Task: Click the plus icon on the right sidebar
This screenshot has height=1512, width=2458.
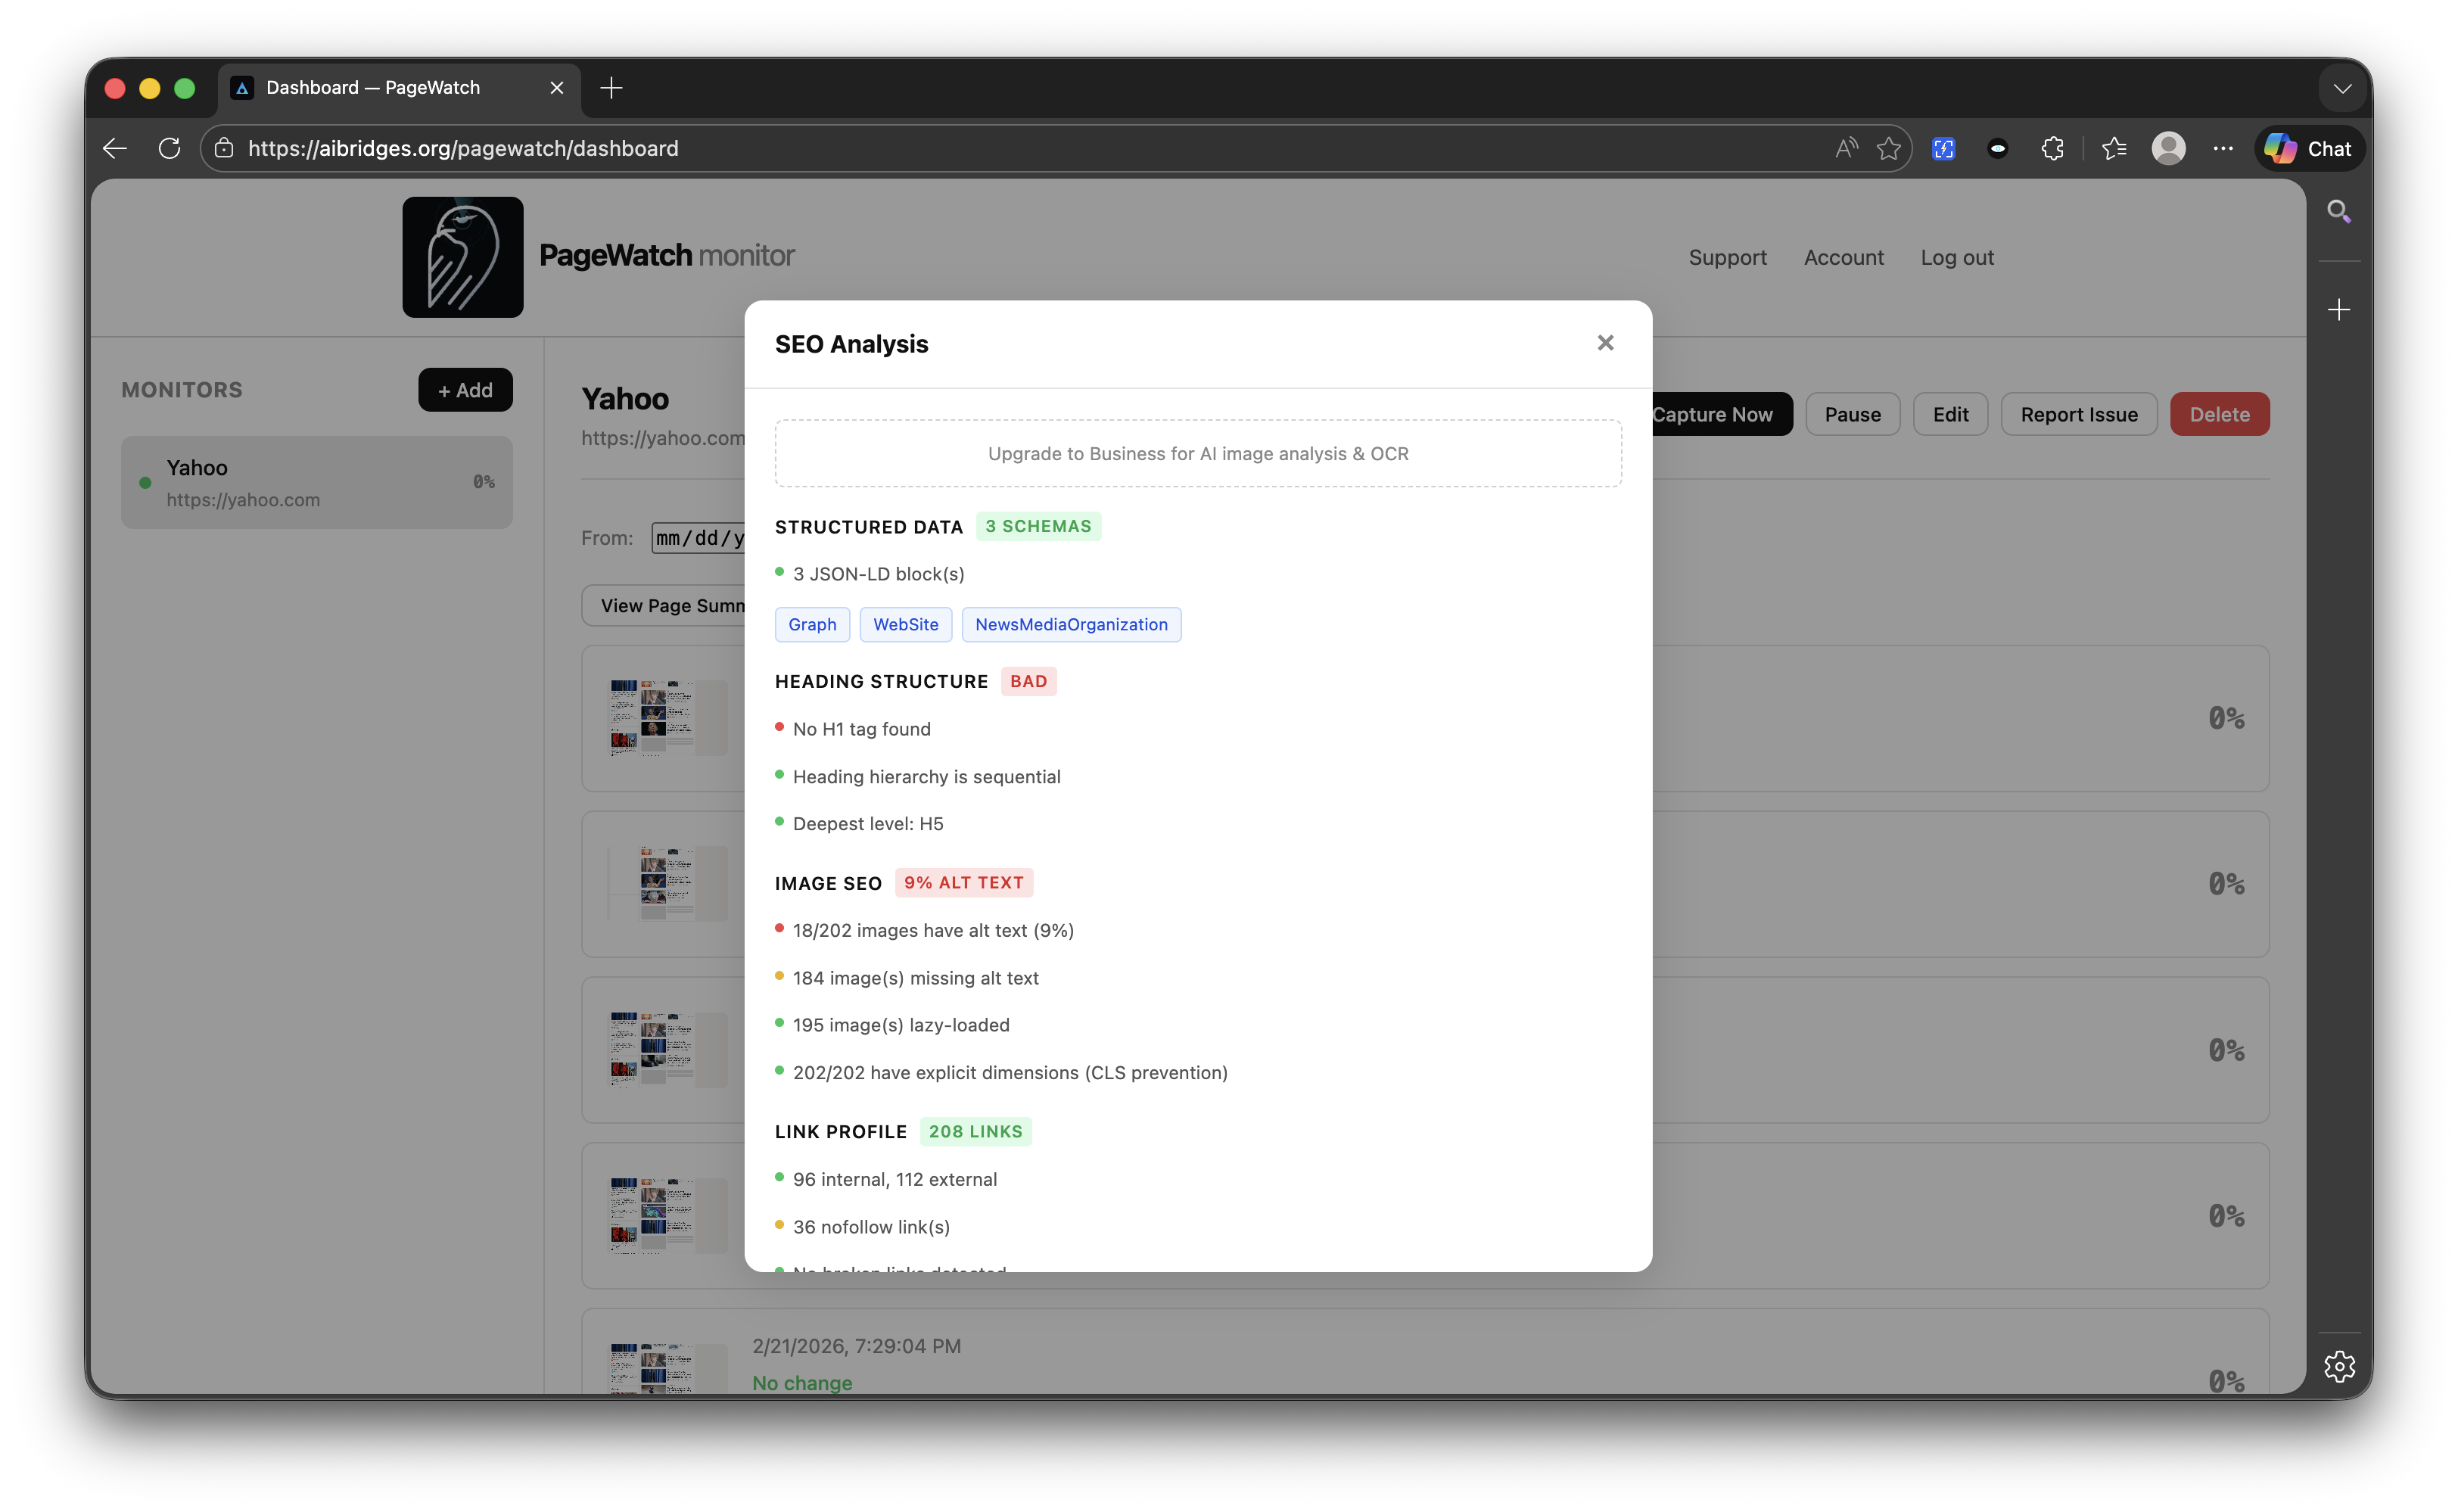Action: tap(2339, 310)
